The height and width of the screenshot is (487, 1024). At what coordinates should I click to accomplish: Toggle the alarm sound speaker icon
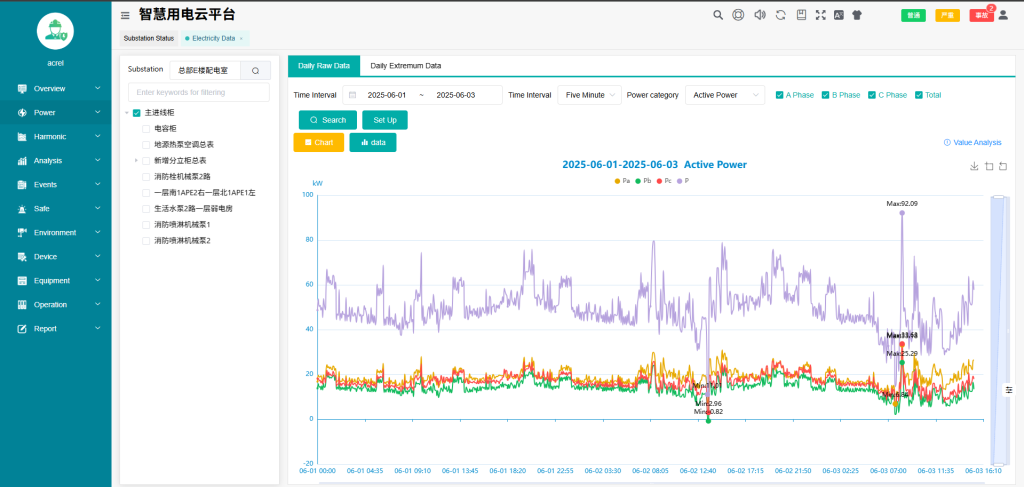coord(760,15)
